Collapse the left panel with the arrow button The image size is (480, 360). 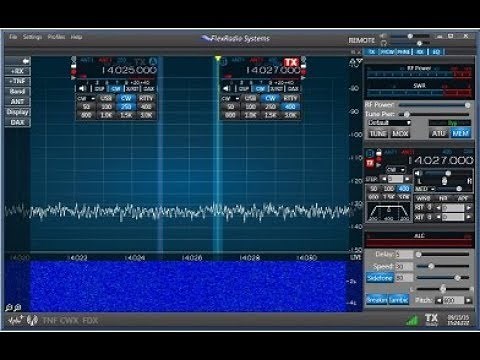tap(18, 61)
